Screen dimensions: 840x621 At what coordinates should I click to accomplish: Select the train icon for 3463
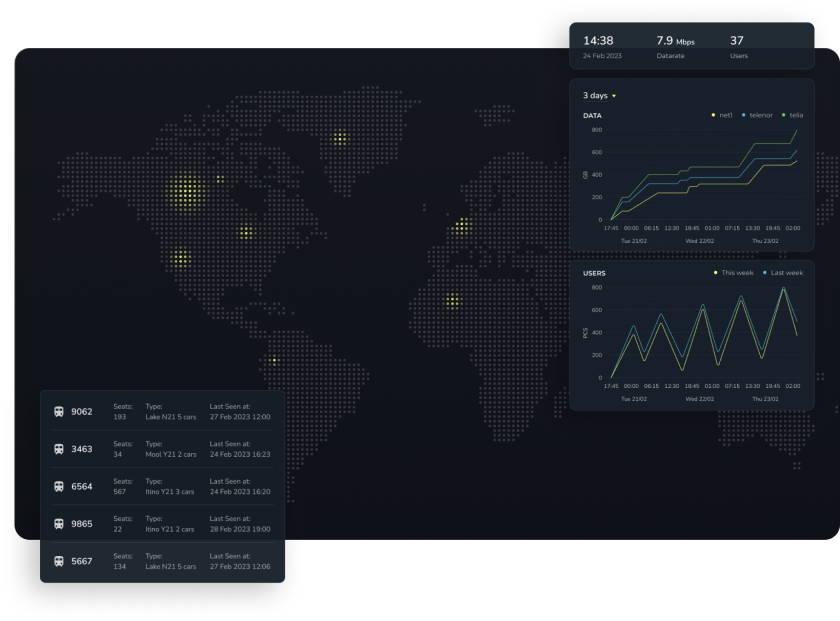click(59, 449)
